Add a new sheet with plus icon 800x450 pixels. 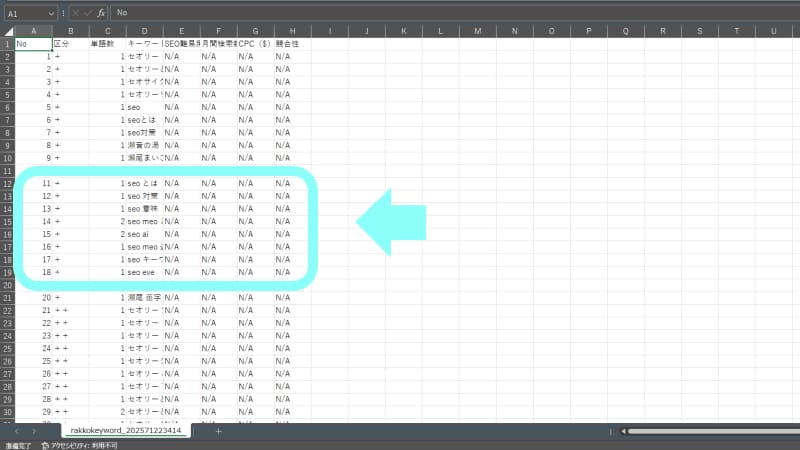point(218,431)
